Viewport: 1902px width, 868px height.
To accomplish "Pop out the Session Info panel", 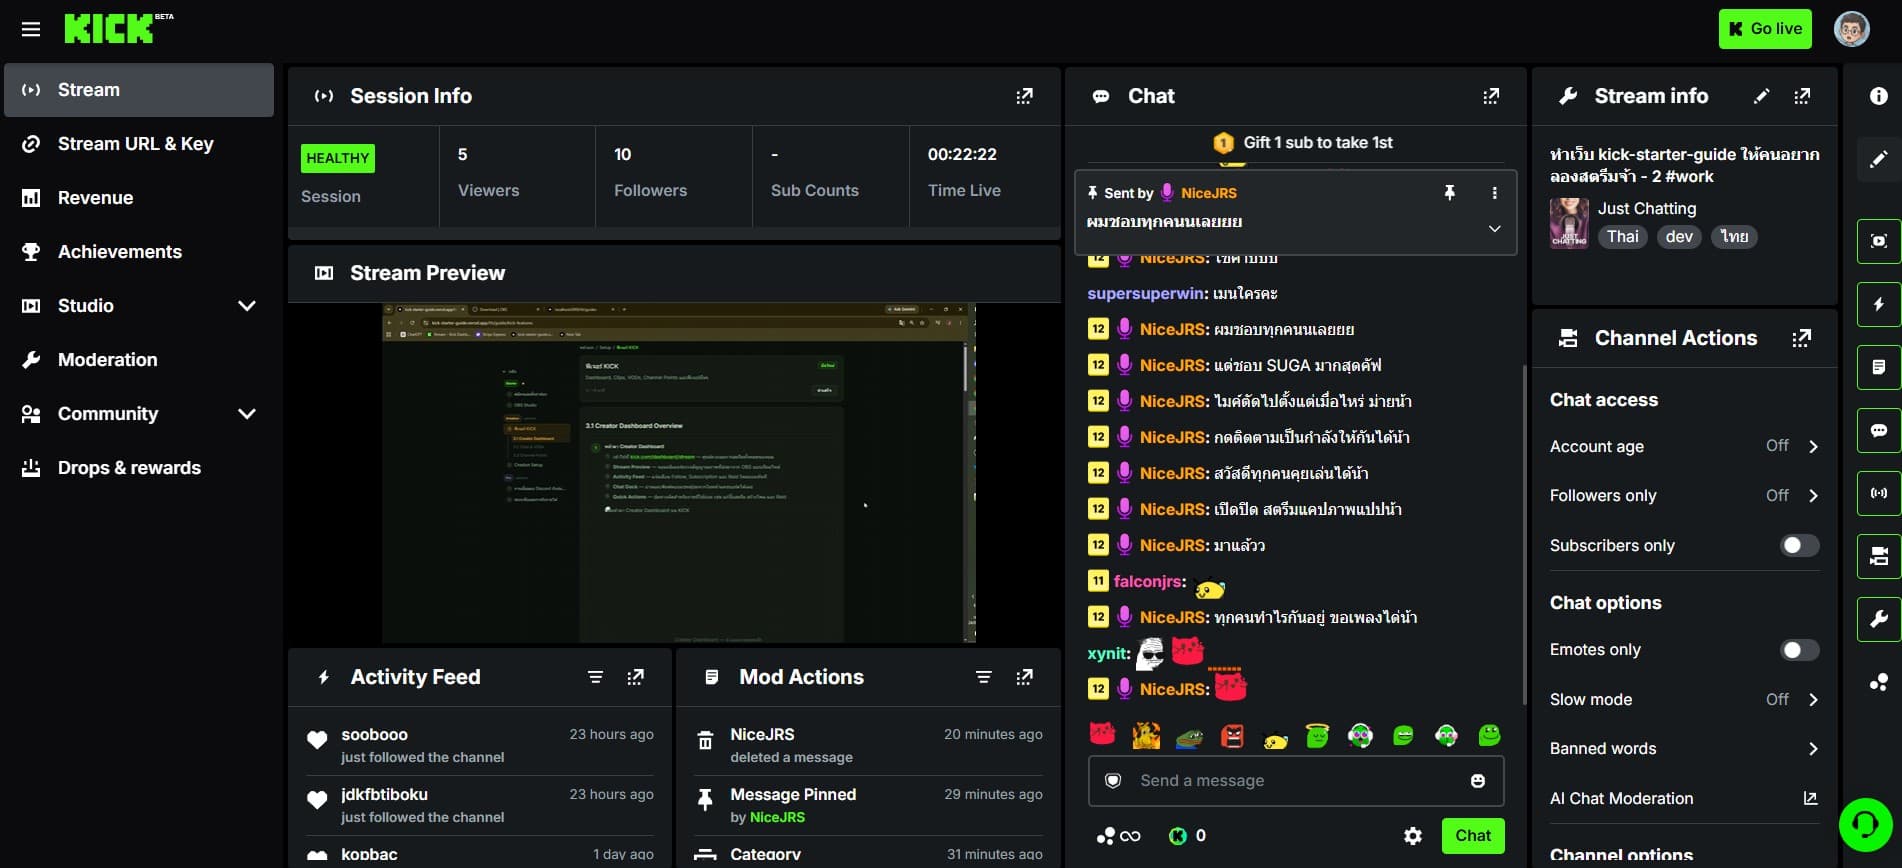I will pos(1024,96).
